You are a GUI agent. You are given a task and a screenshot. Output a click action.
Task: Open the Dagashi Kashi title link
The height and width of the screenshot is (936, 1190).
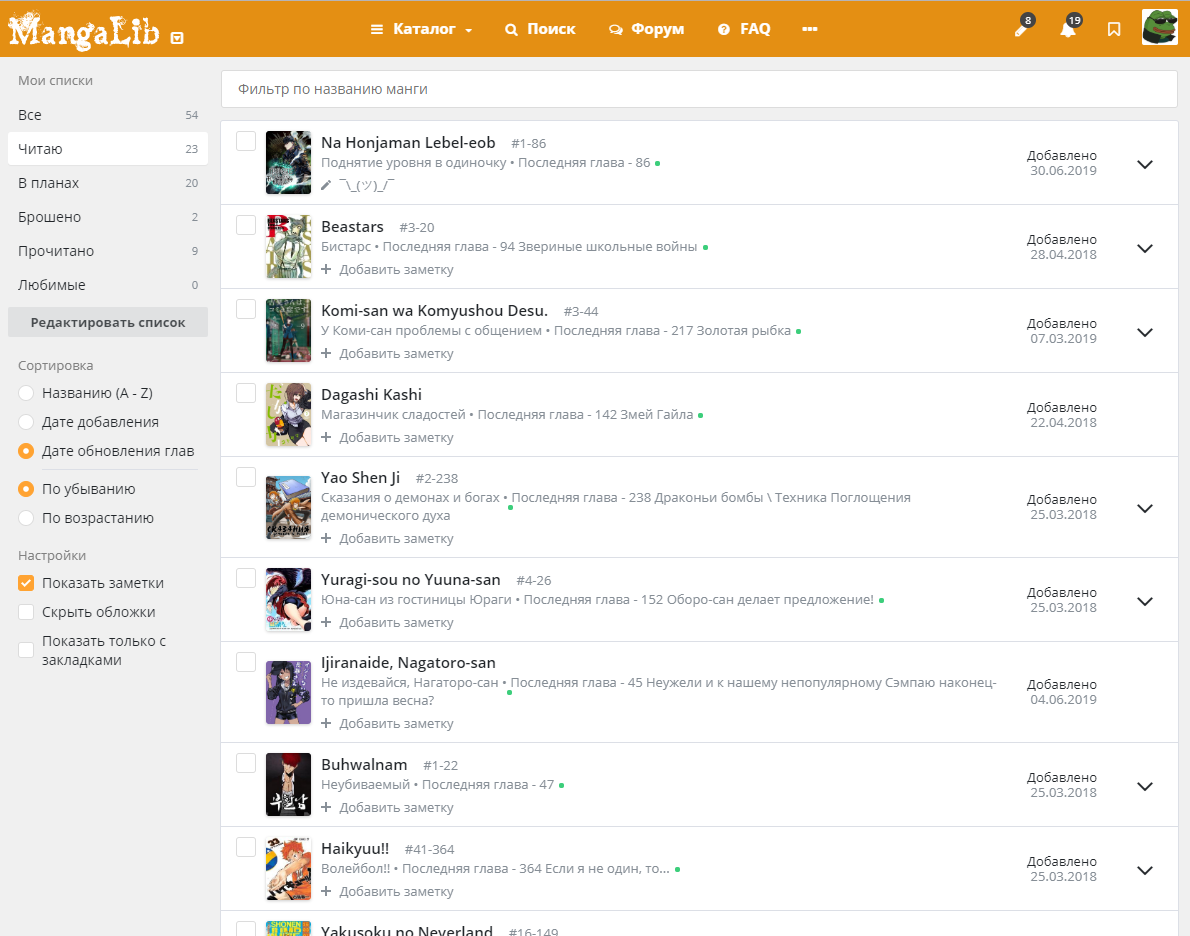click(371, 395)
